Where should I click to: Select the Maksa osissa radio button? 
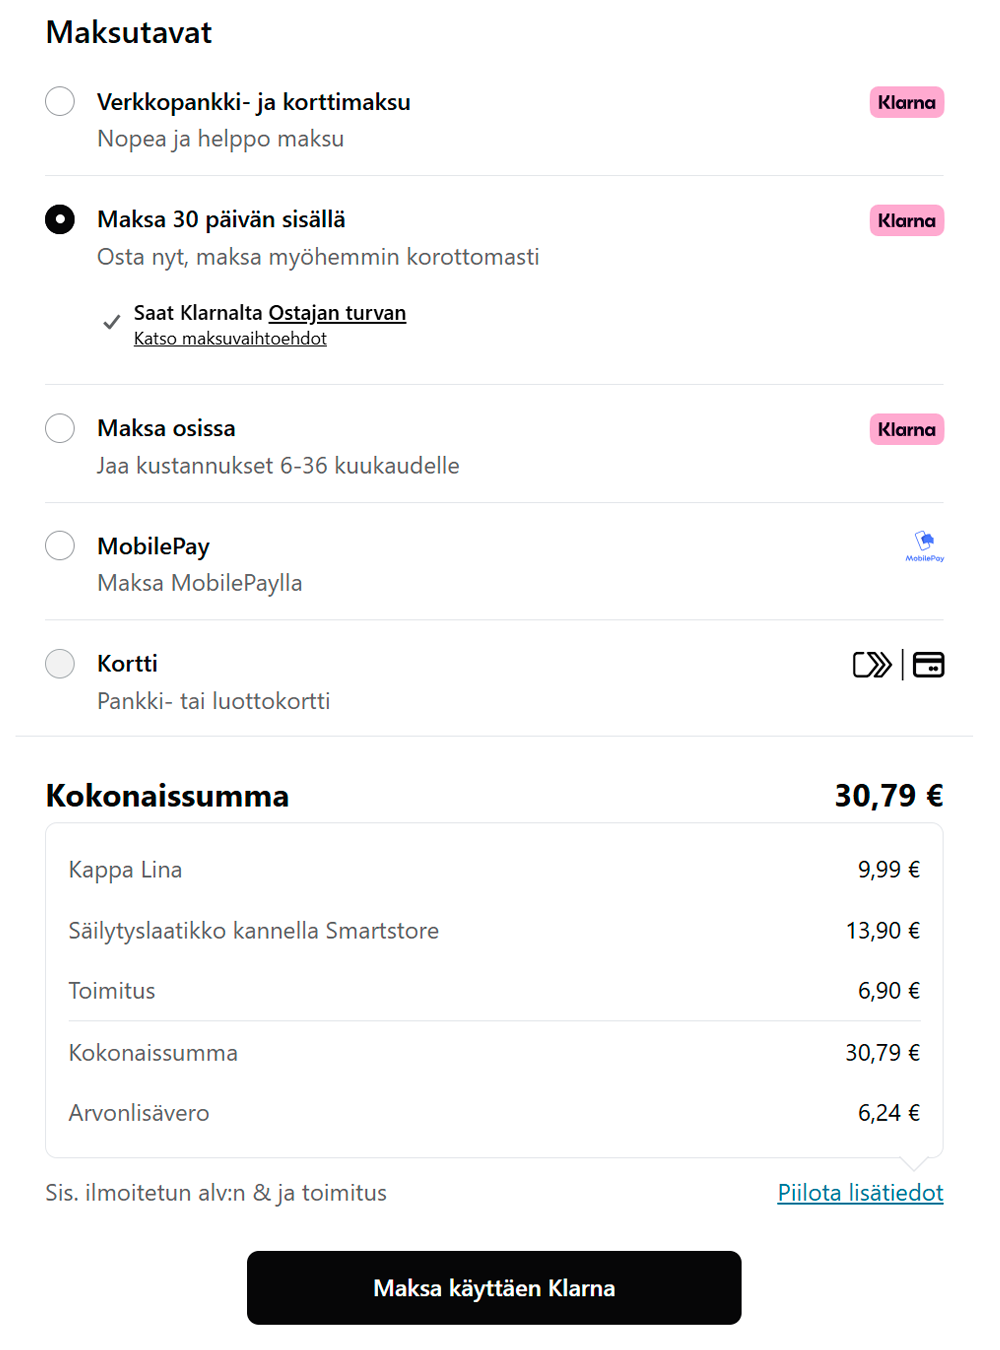60,428
